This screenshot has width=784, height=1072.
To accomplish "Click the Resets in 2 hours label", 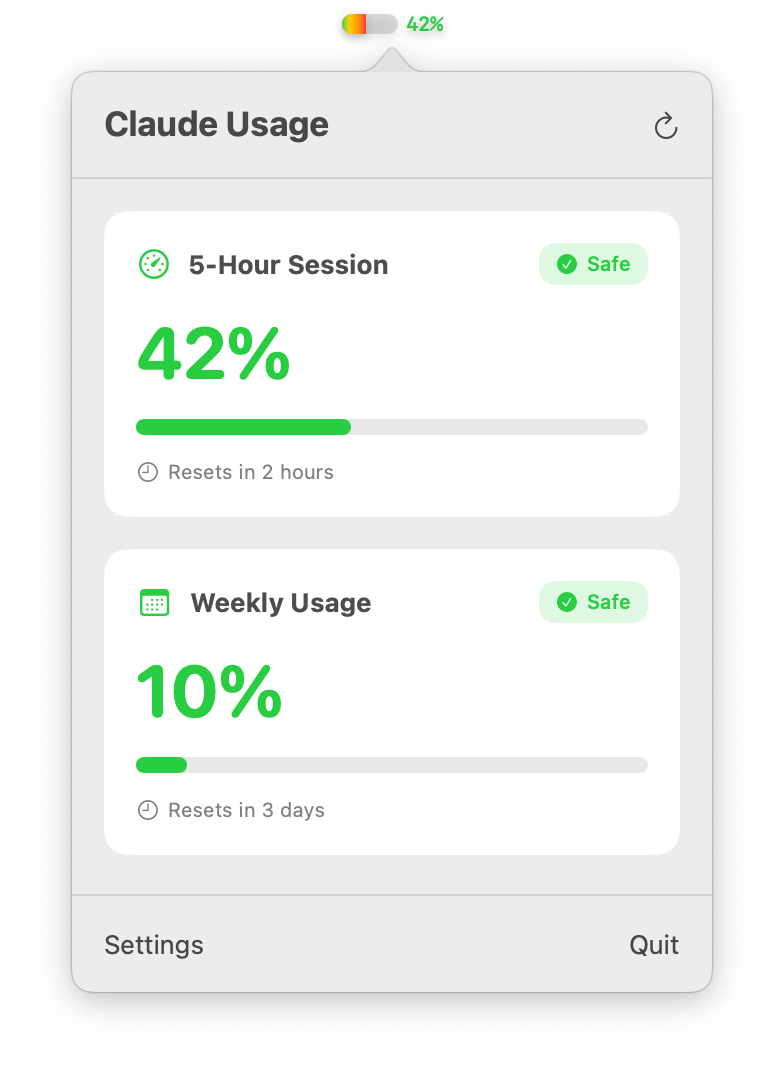I will [x=251, y=472].
